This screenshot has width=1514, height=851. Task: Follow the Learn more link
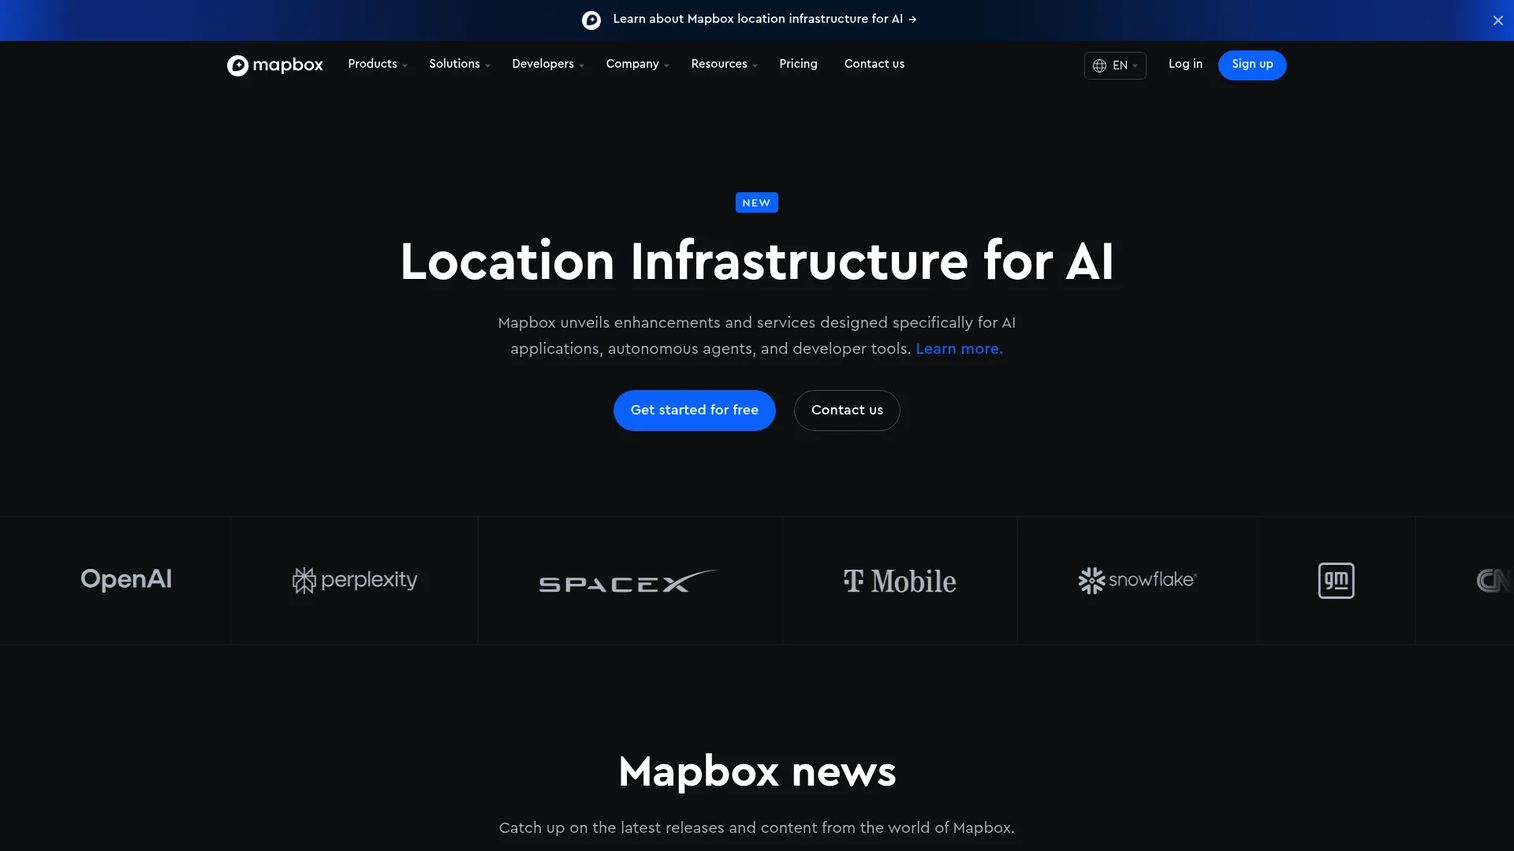[959, 349]
